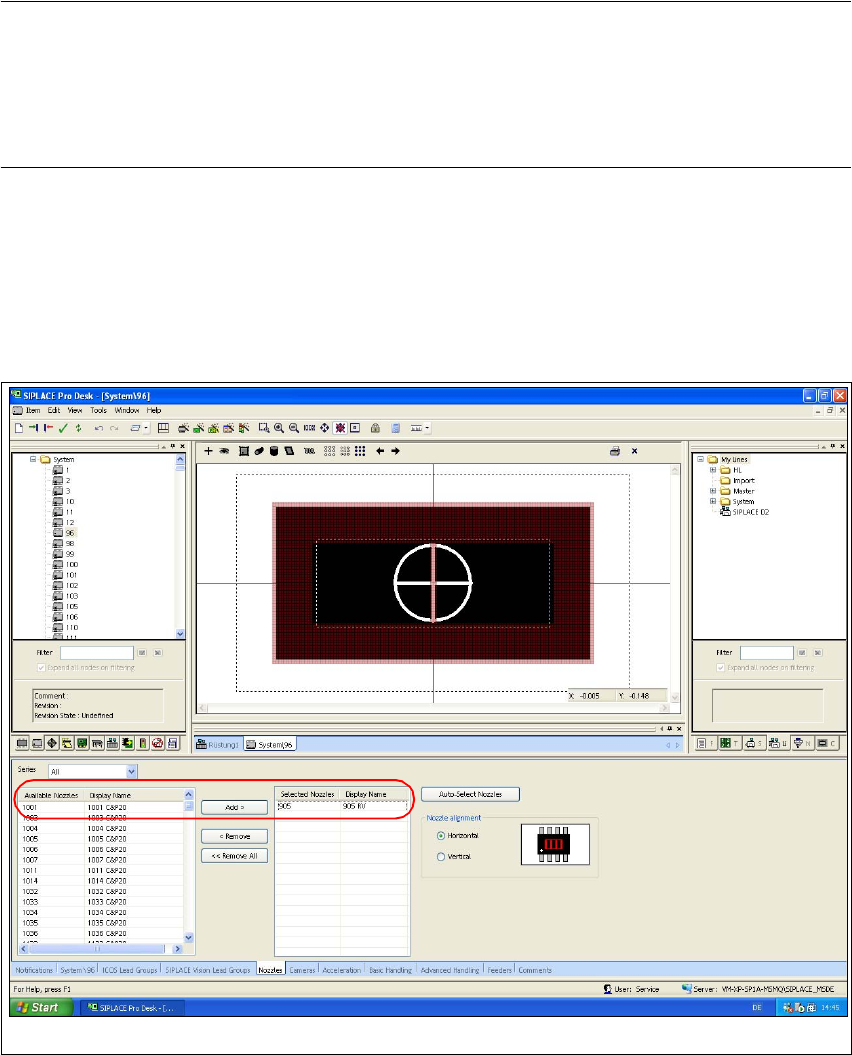Image resolution: width=852 pixels, height=1055 pixels.
Task: Click the Add > button
Action: 234,807
